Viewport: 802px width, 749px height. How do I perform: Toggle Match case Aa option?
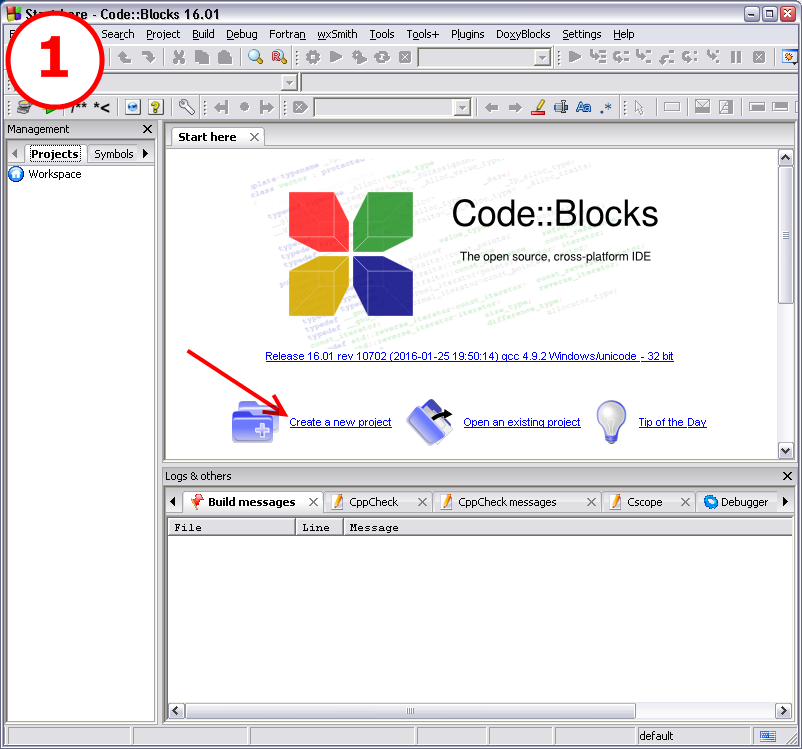pos(584,107)
